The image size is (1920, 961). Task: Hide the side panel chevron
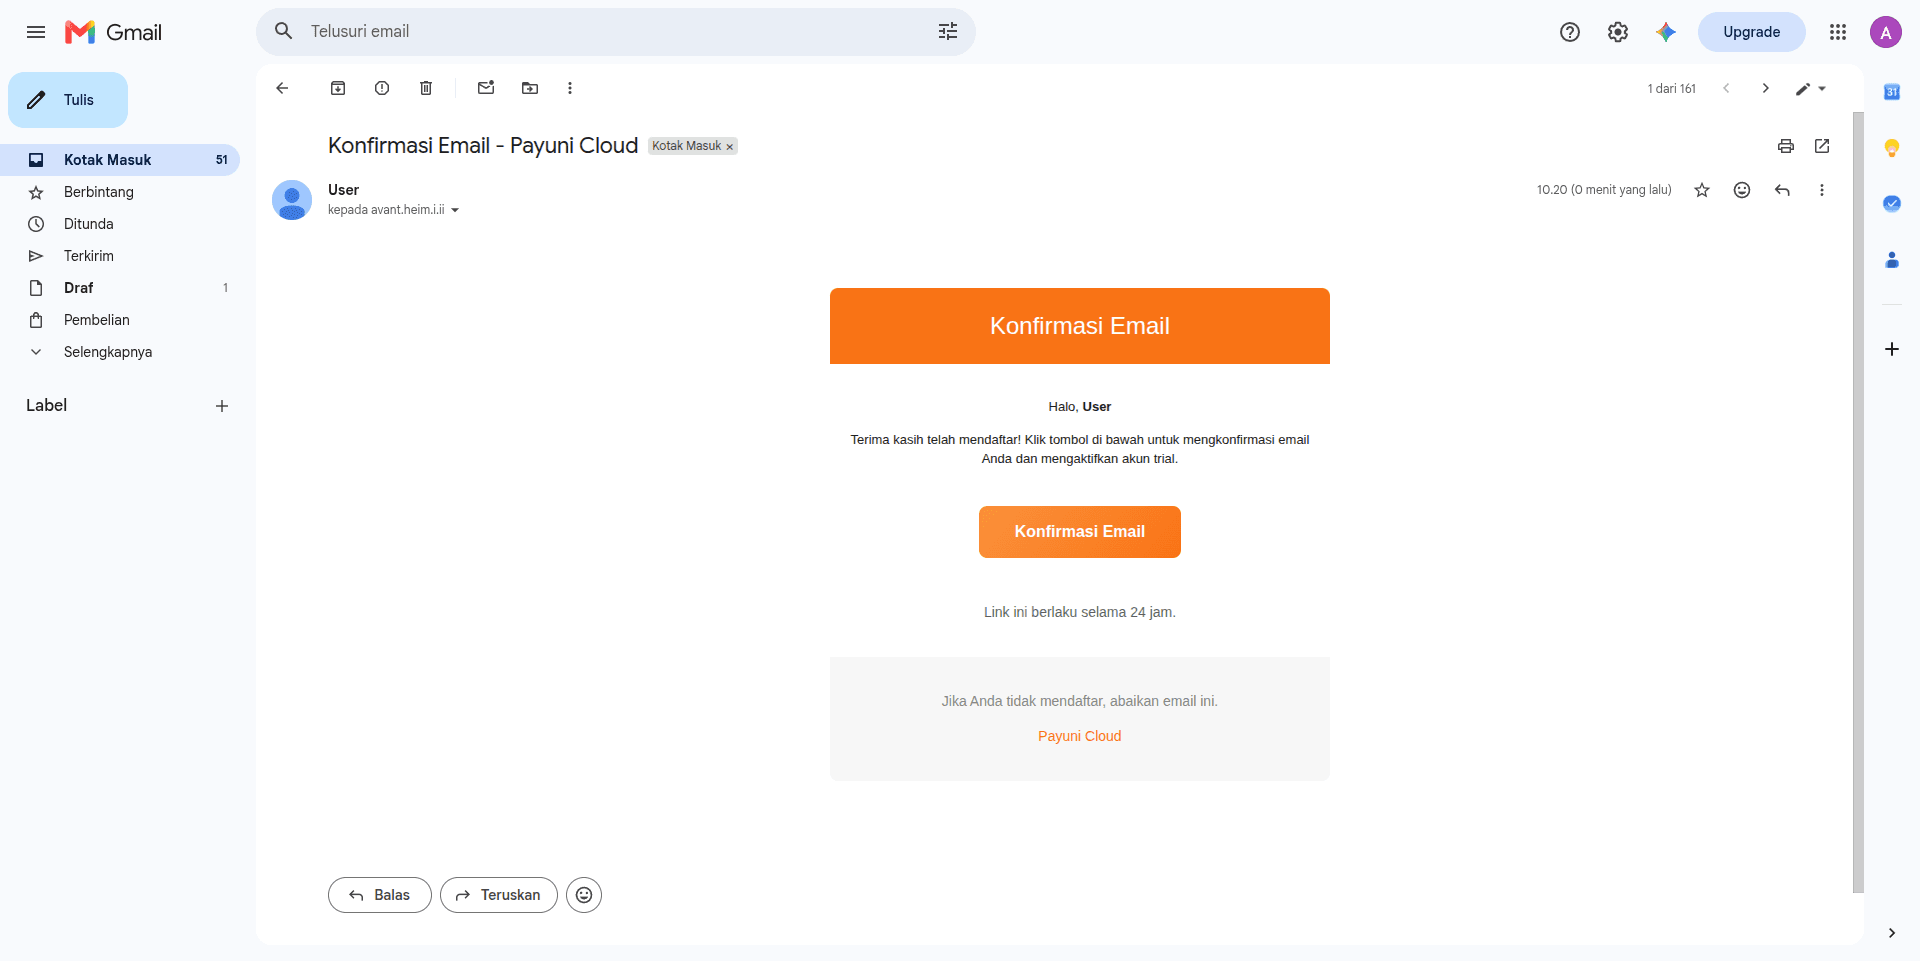click(x=1892, y=933)
